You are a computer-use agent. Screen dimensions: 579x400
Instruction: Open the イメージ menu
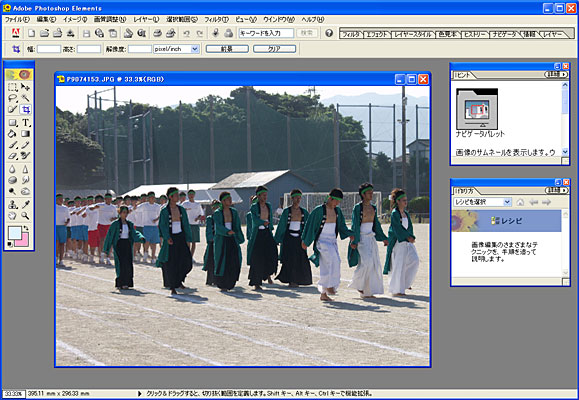tap(75, 20)
